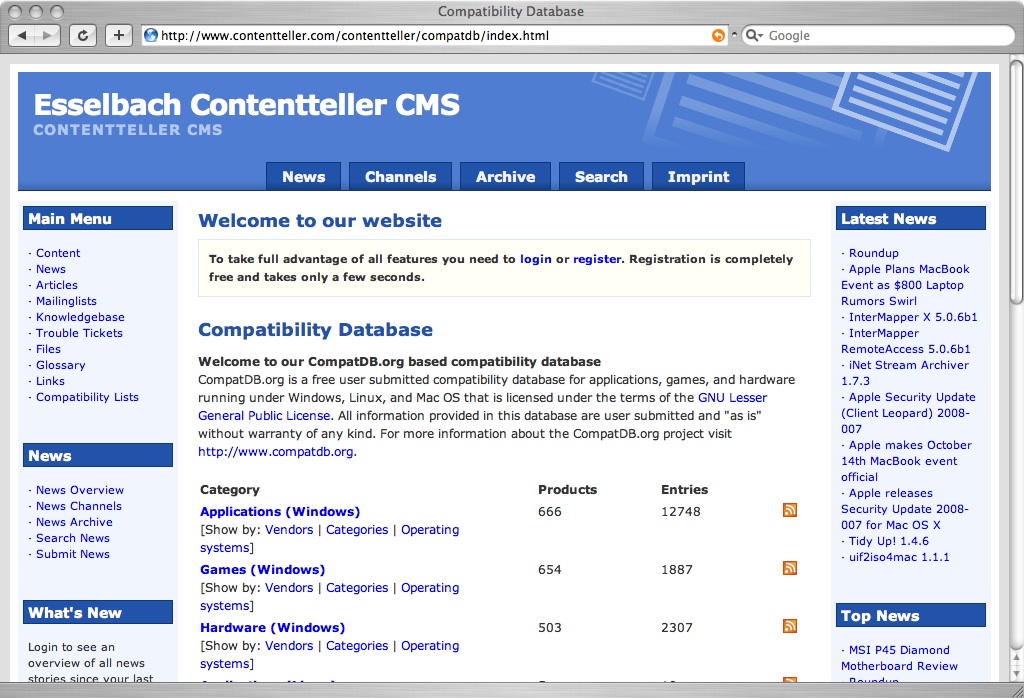Click the URL address field
The height and width of the screenshot is (698, 1024).
click(434, 35)
